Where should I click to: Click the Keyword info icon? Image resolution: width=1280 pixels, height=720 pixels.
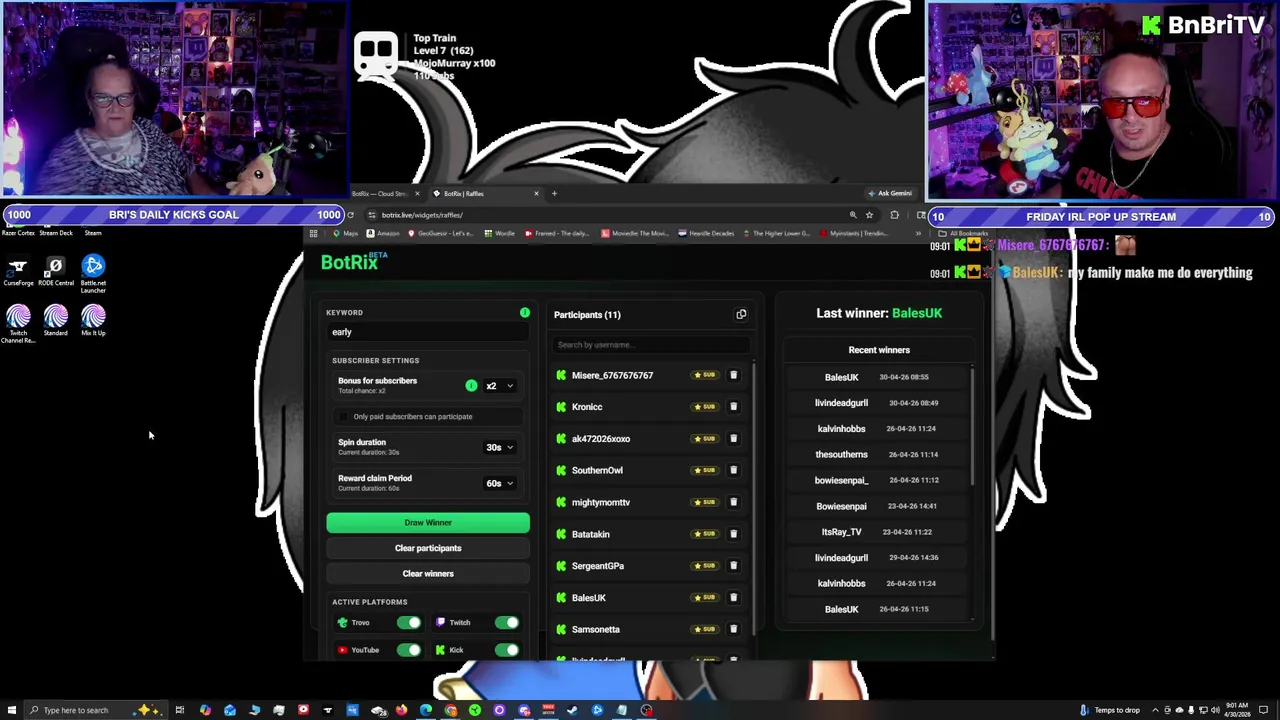525,313
